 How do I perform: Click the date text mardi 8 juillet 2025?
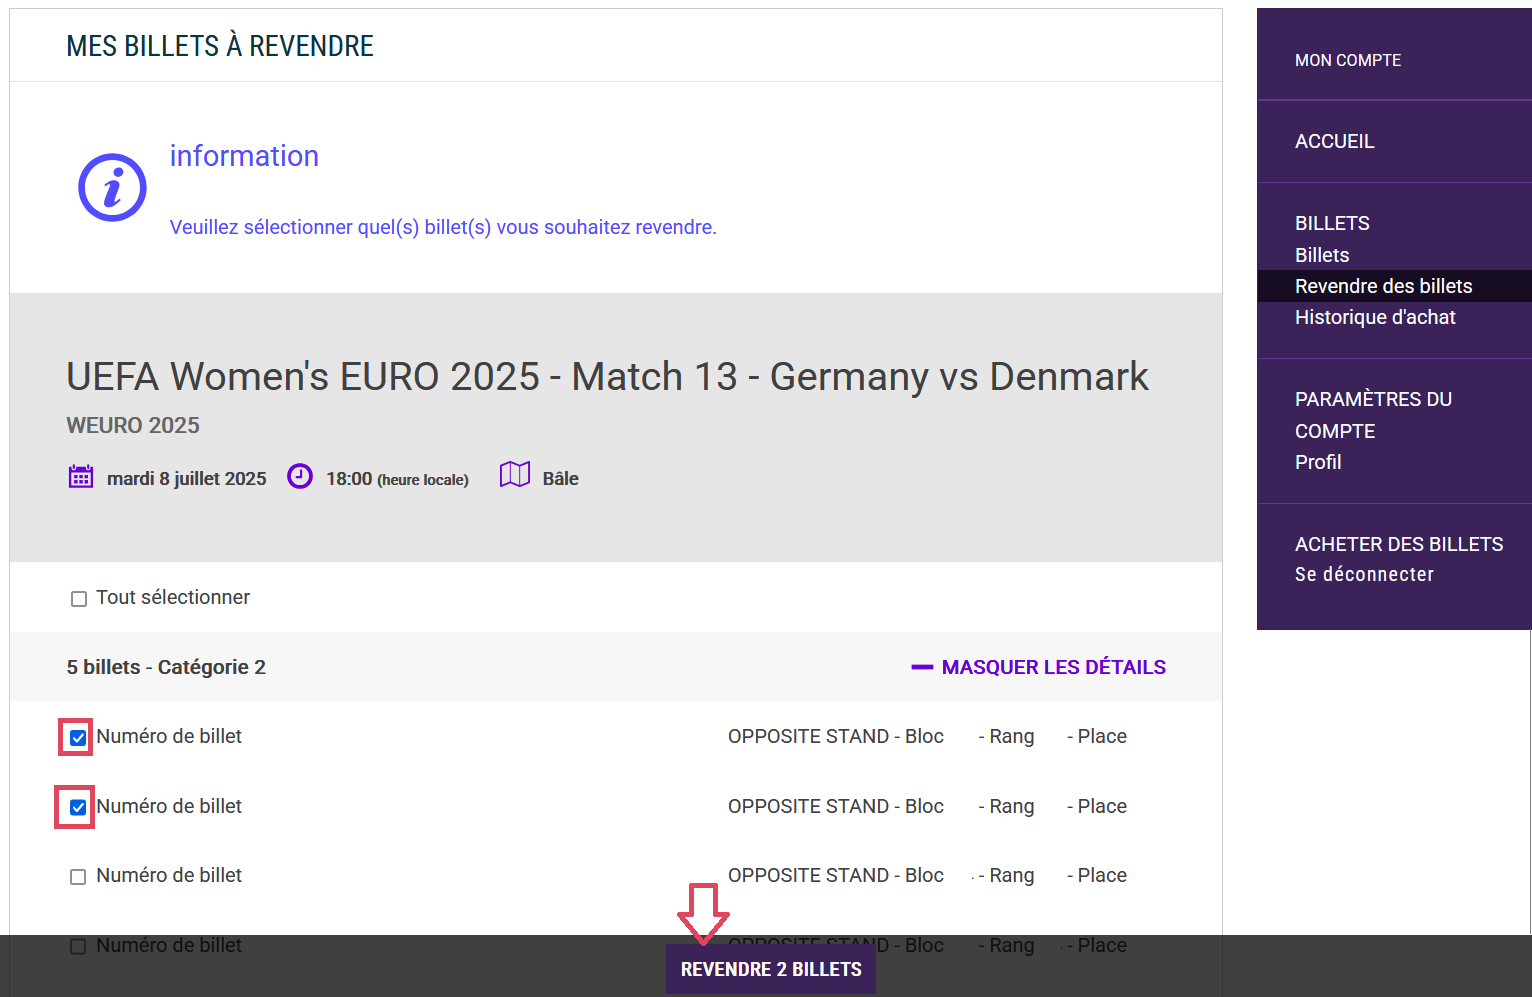click(x=187, y=479)
